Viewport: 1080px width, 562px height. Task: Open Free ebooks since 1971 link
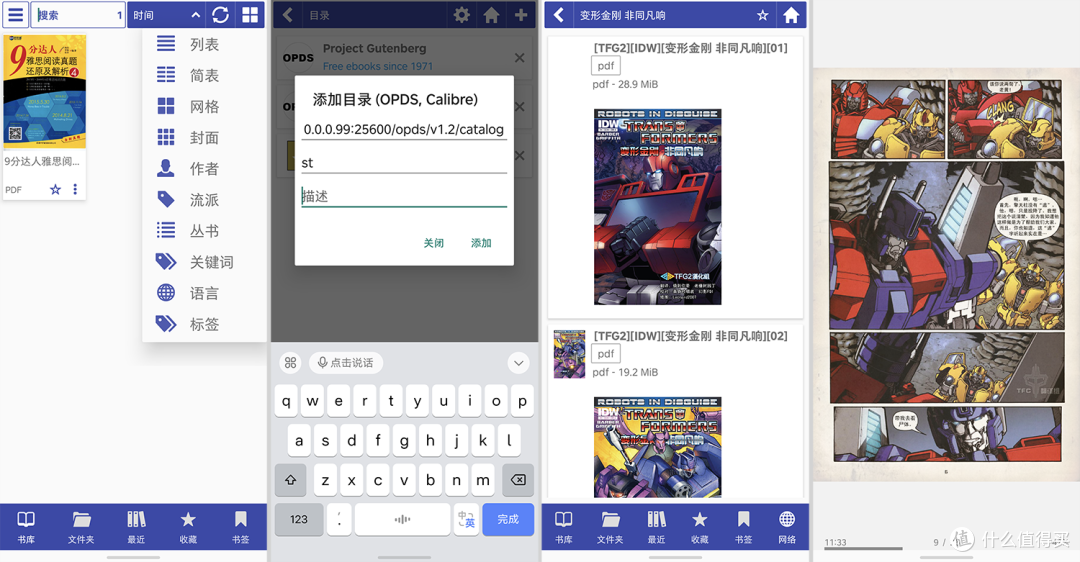click(377, 66)
